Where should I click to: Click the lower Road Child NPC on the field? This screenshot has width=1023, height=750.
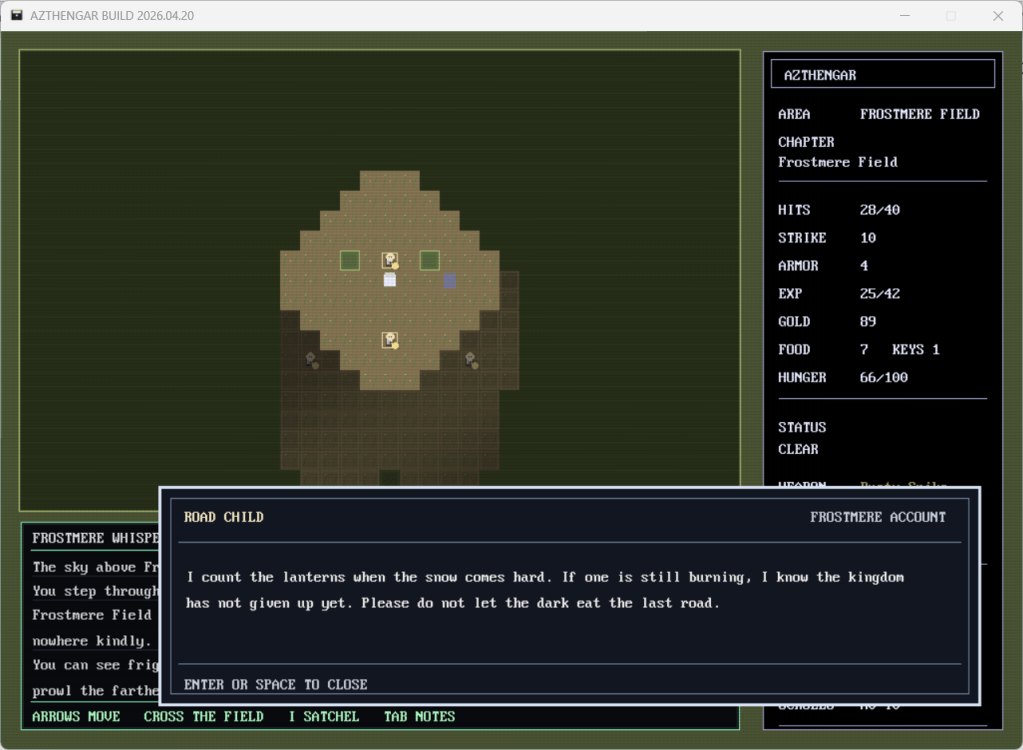[x=390, y=340]
